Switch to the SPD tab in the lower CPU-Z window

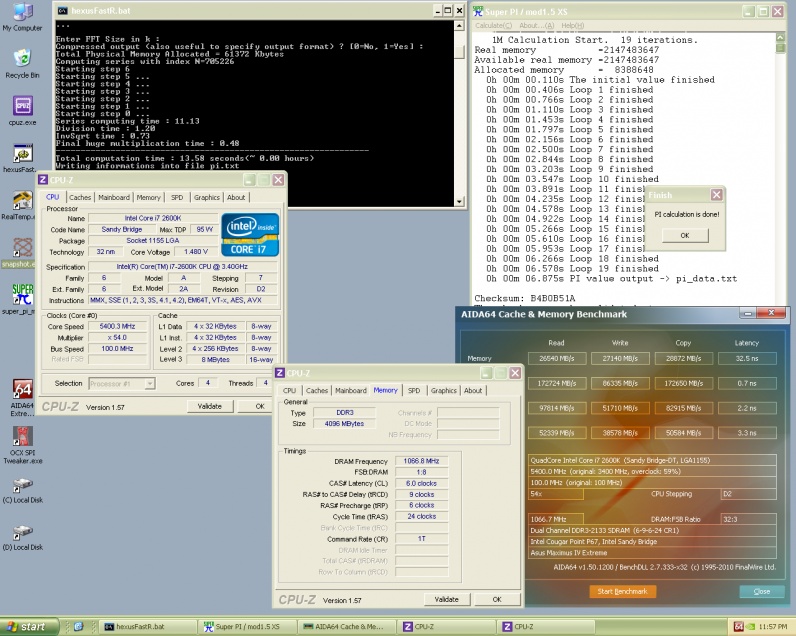[415, 391]
